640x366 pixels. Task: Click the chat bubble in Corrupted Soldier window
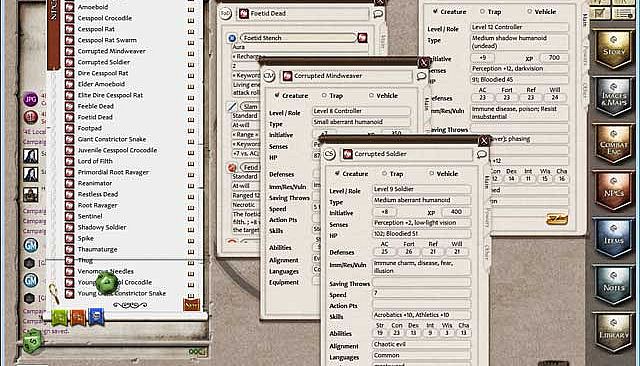click(482, 154)
